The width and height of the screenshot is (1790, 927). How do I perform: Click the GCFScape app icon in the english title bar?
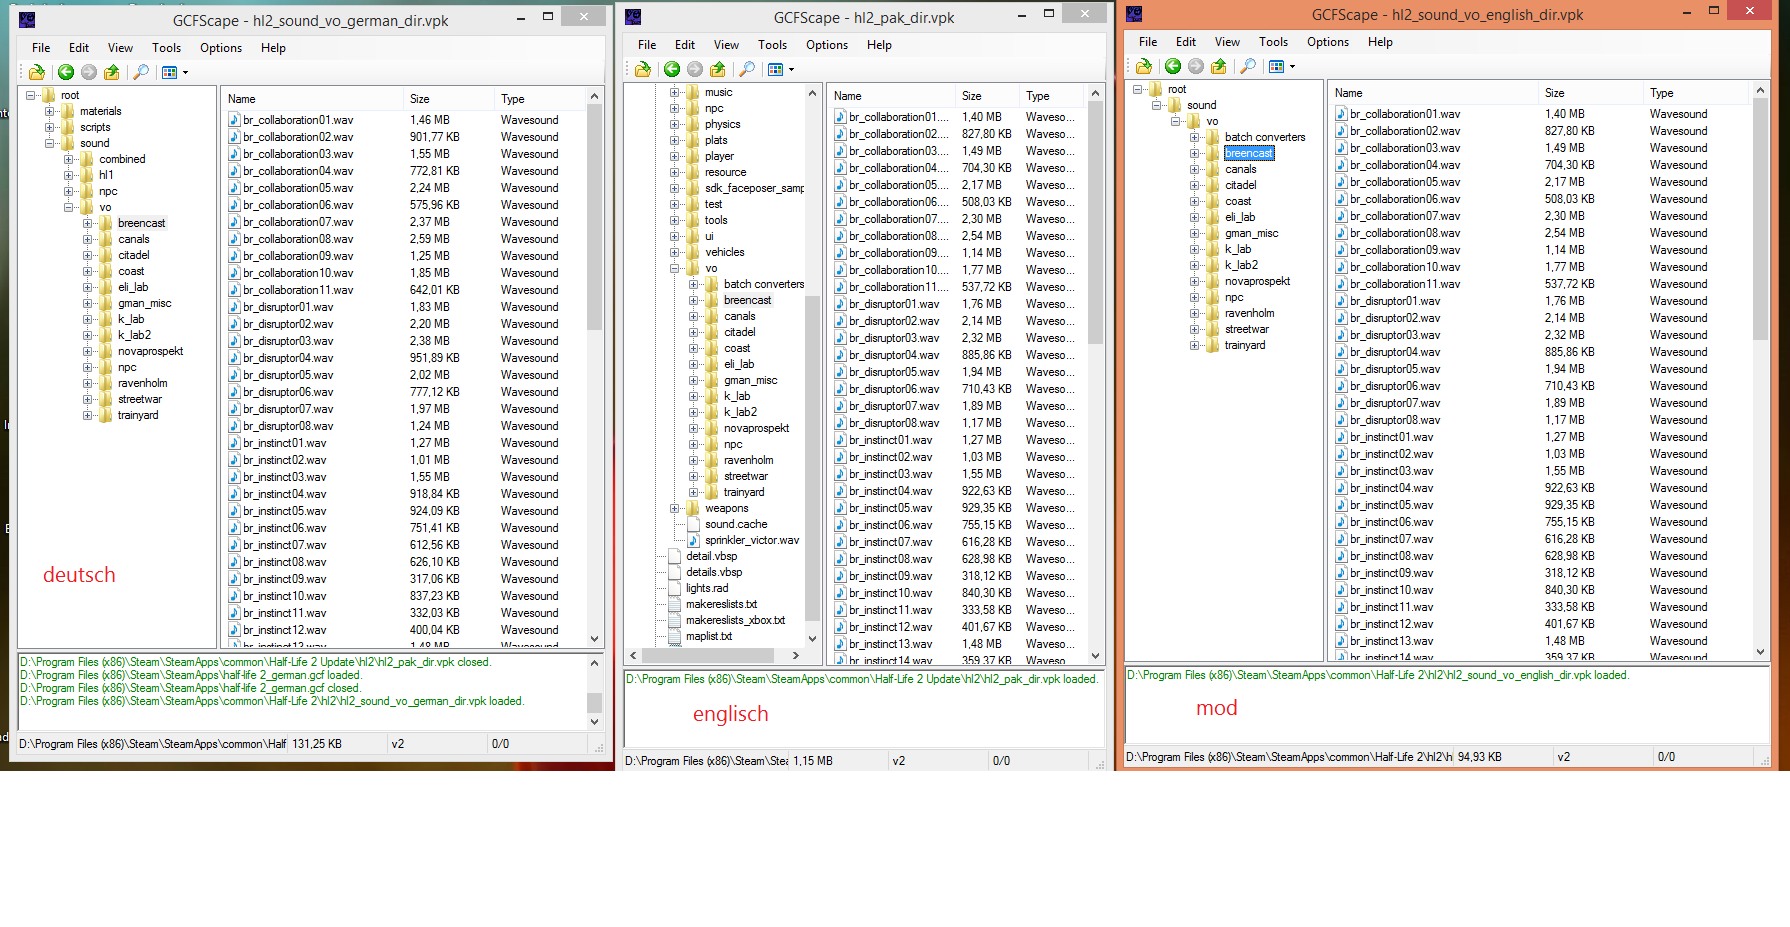[x=1134, y=13]
